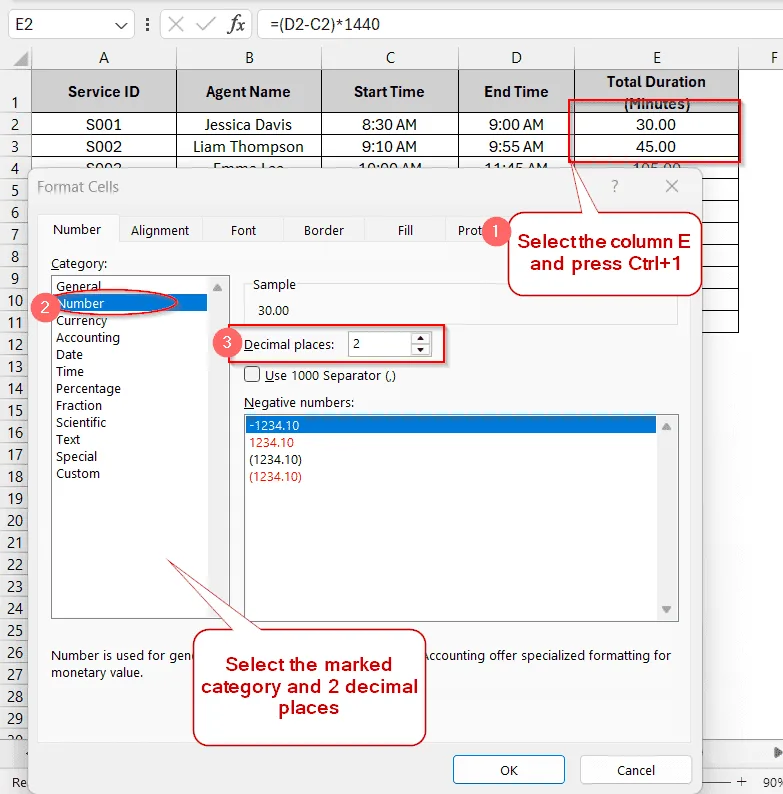This screenshot has height=794, width=783.
Task: Switch to the Number tab
Action: click(x=77, y=229)
